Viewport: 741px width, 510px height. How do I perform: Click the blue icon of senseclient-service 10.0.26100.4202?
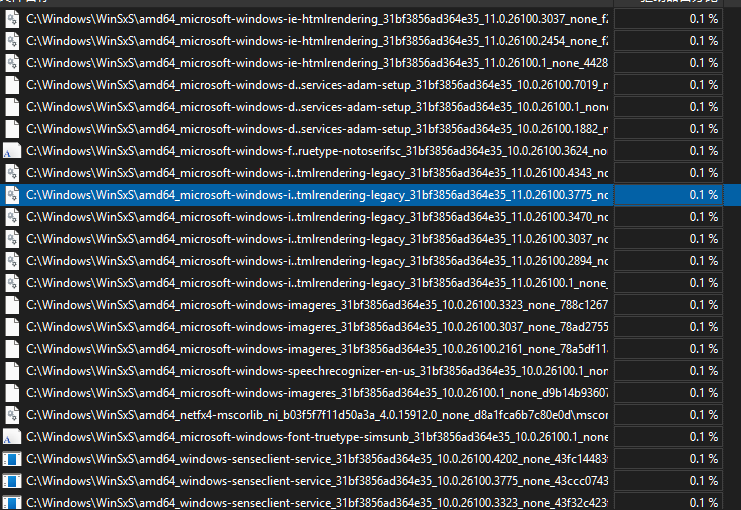click(12, 459)
